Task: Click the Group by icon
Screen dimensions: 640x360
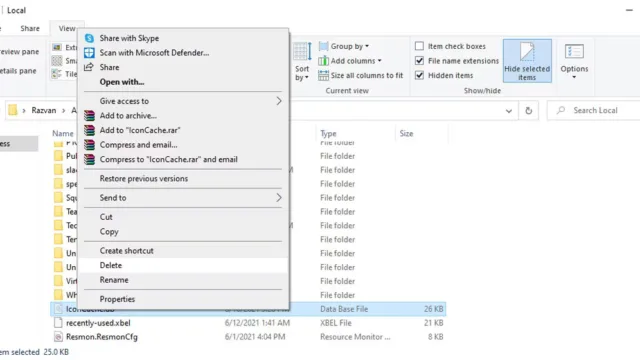Action: [x=323, y=46]
